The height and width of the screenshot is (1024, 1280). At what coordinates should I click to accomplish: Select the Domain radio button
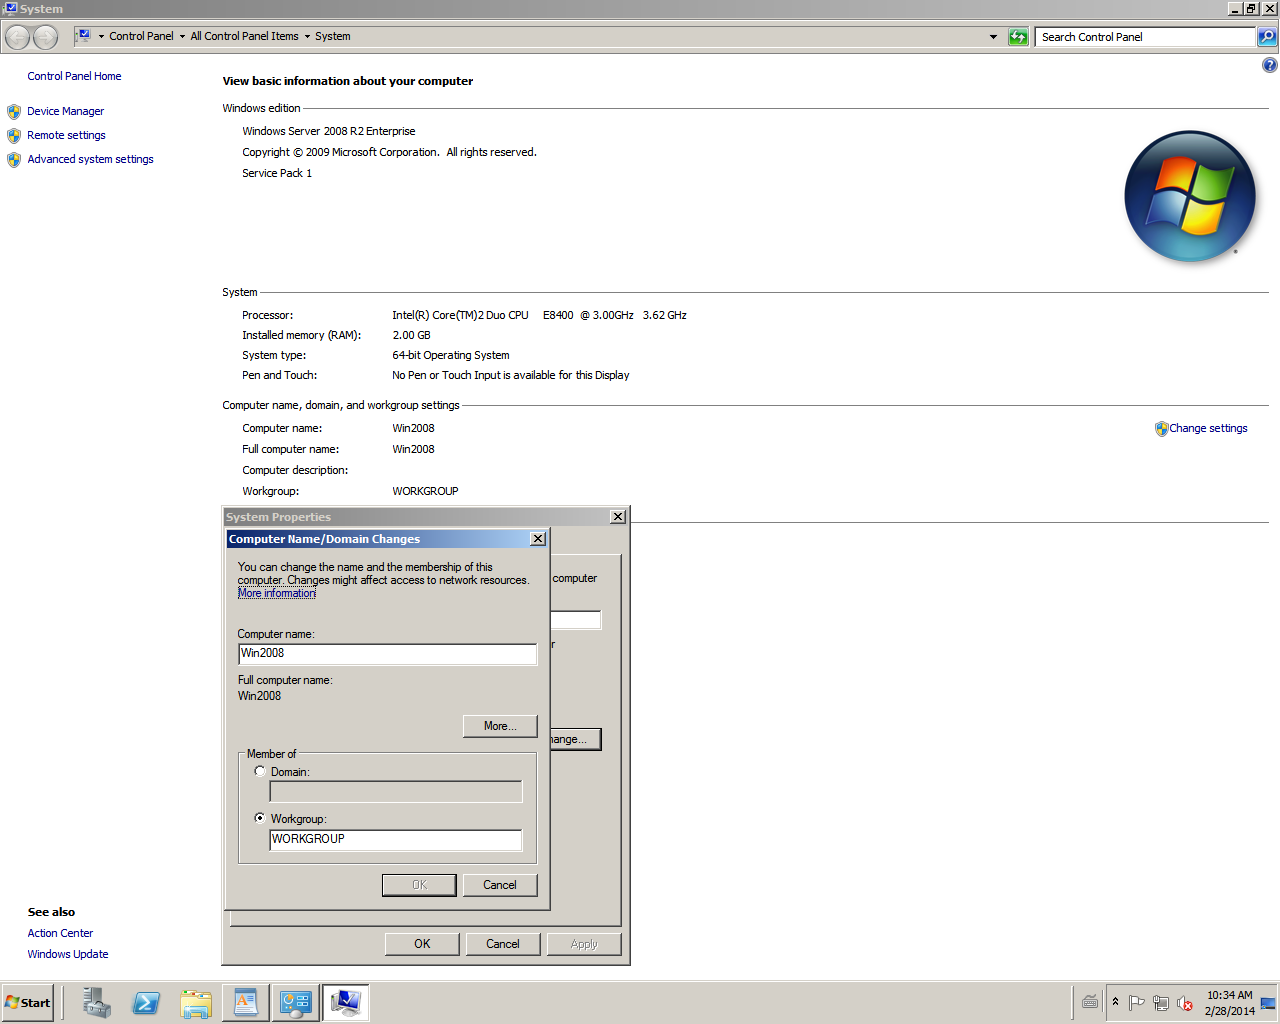tap(260, 771)
